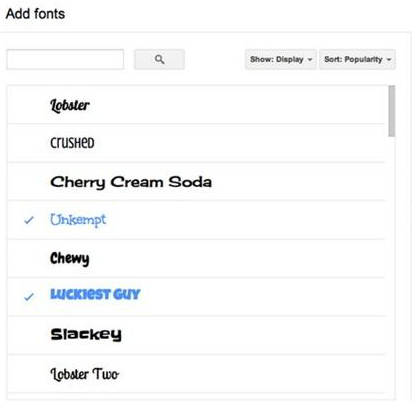Choose the Chewy font
Screen dimensions: 412x420
click(x=69, y=259)
